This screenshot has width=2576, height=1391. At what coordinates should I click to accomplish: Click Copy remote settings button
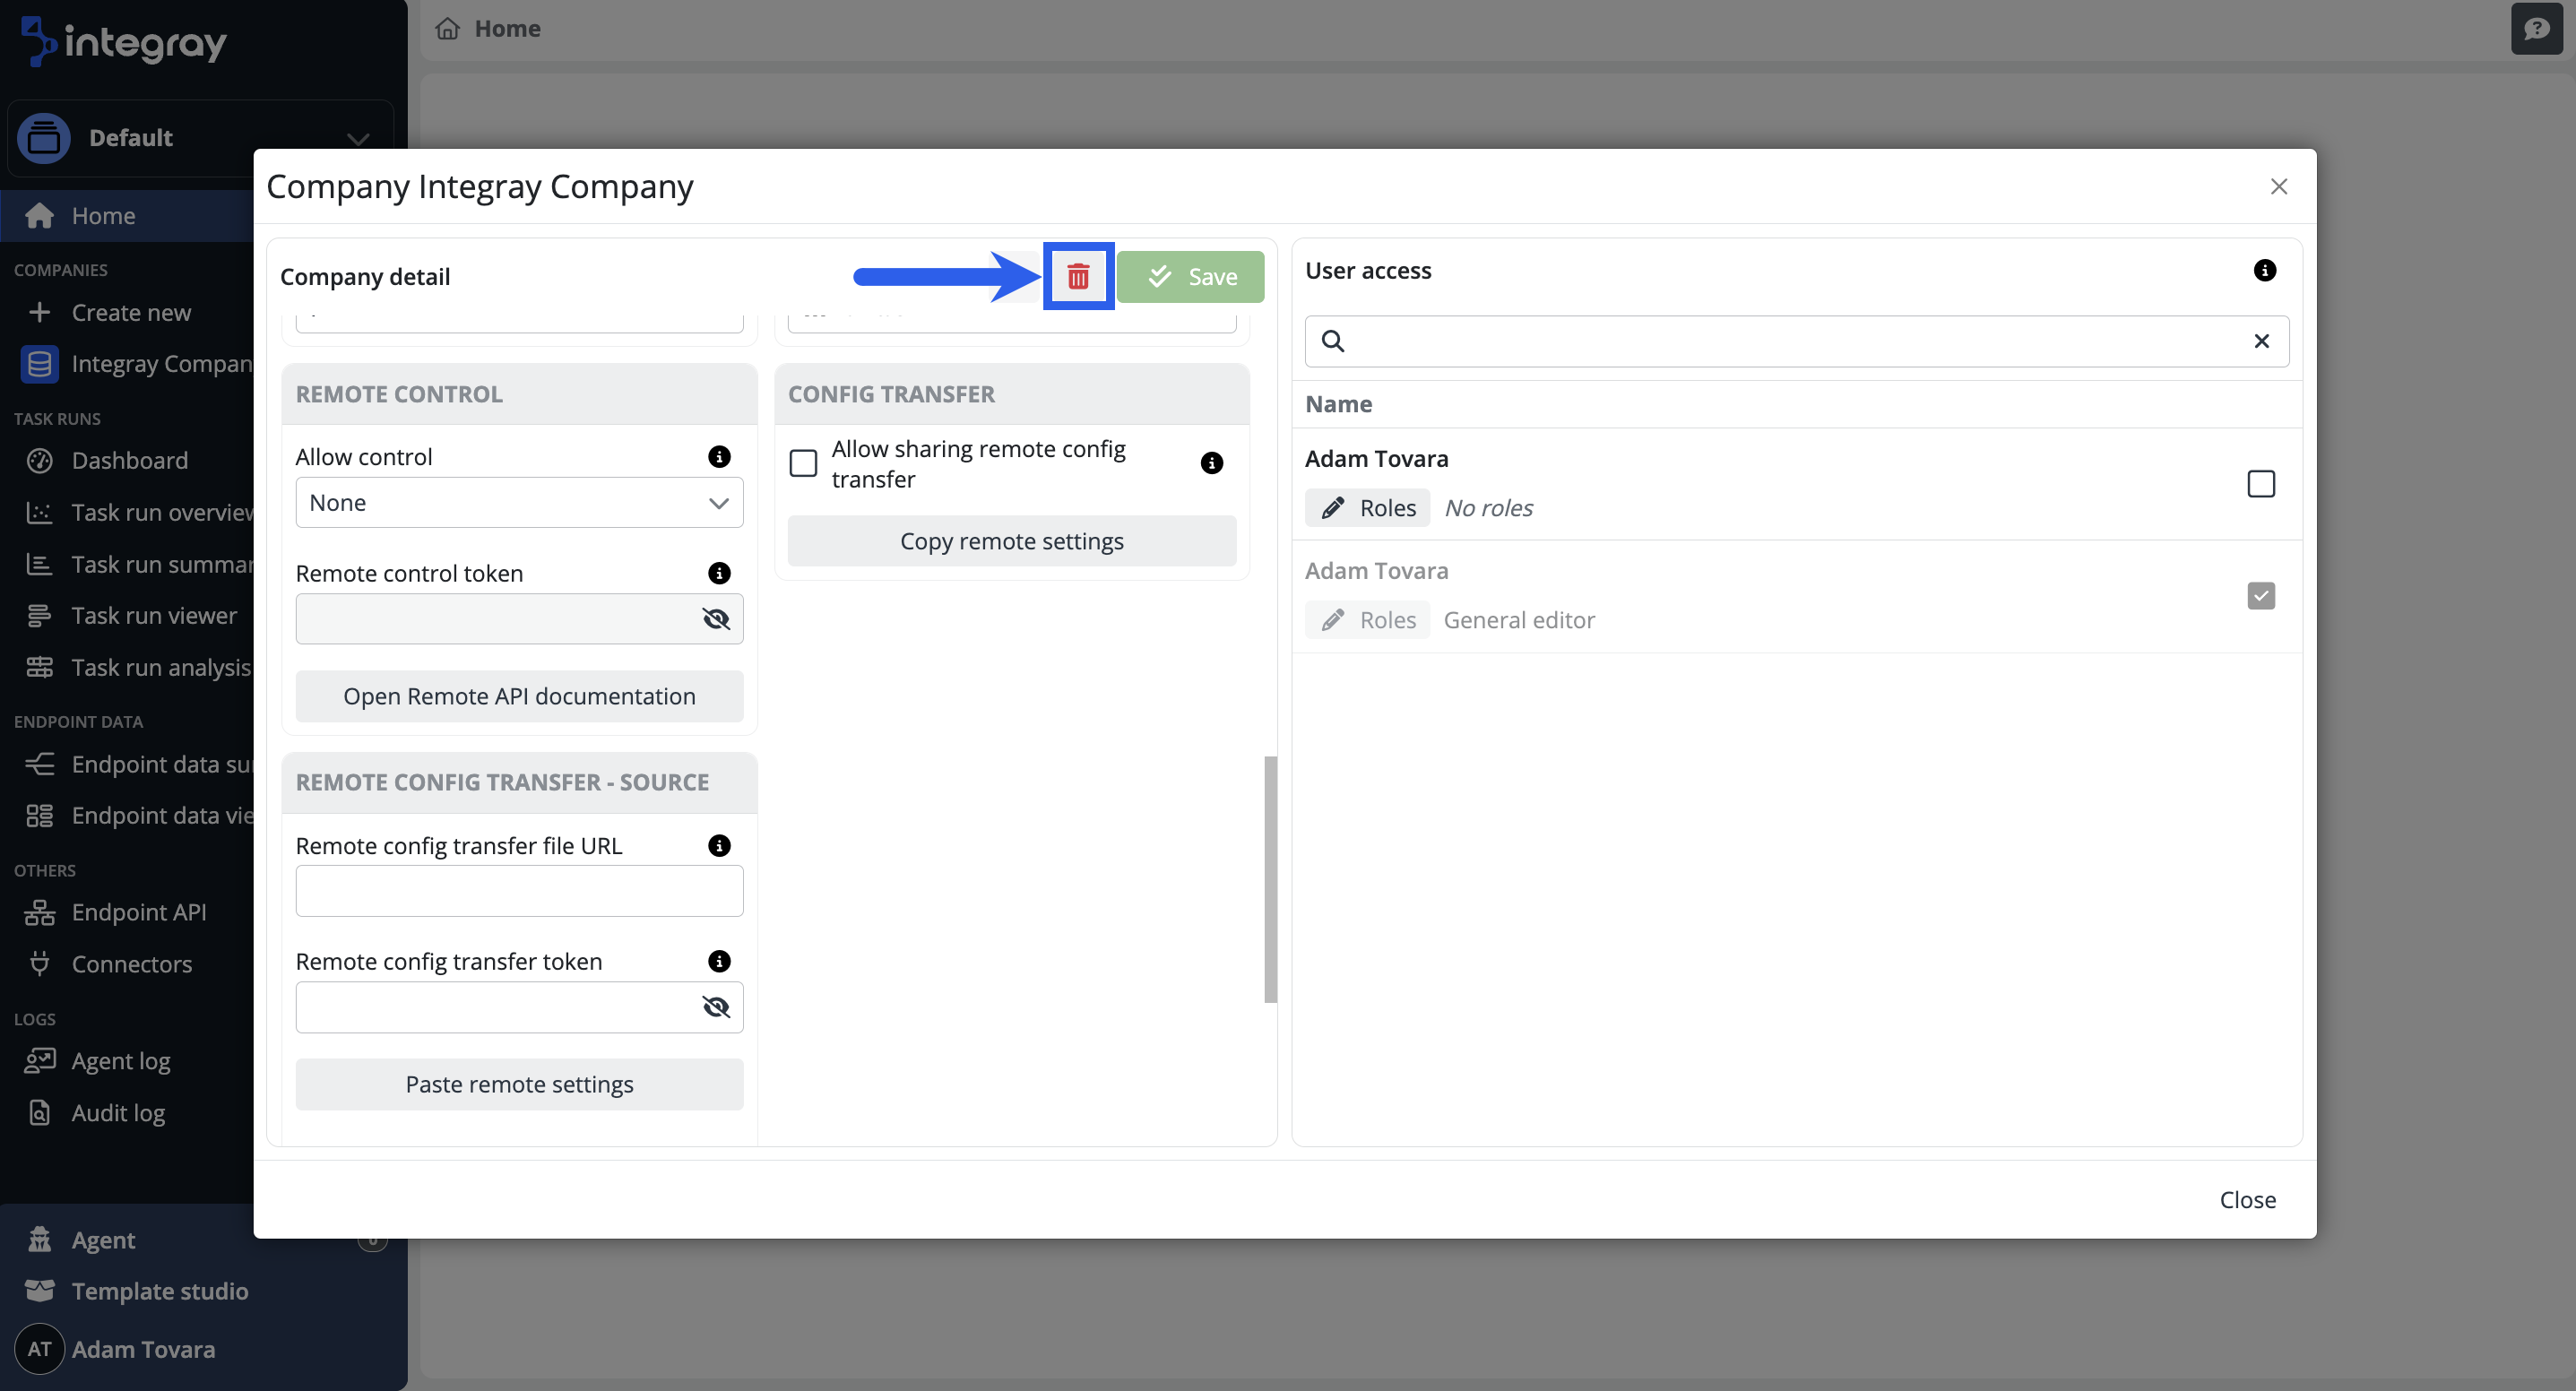pos(1011,541)
